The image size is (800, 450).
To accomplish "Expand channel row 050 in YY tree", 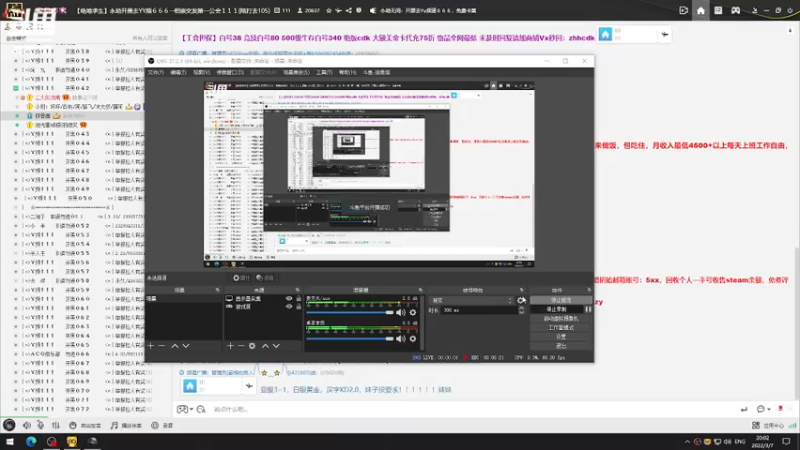I will coord(16,198).
